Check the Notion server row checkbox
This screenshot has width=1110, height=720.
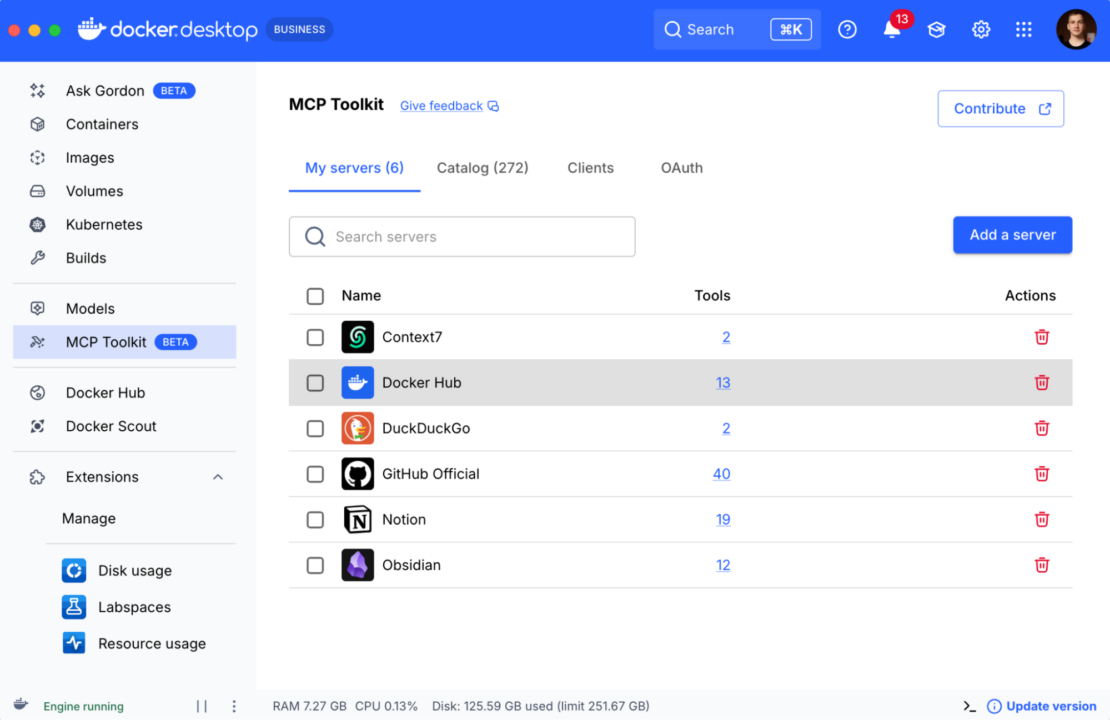(x=315, y=519)
